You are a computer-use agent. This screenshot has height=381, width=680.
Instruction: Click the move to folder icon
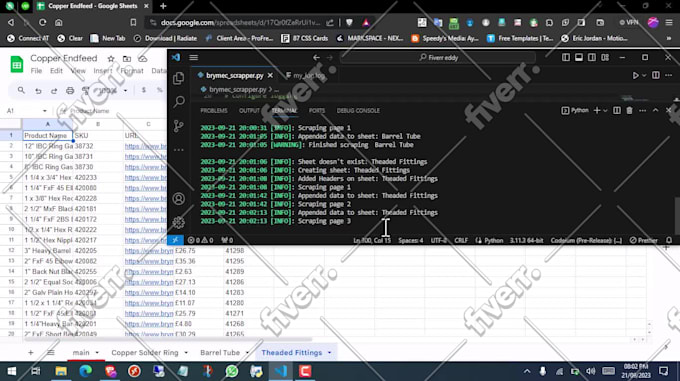coord(127,59)
